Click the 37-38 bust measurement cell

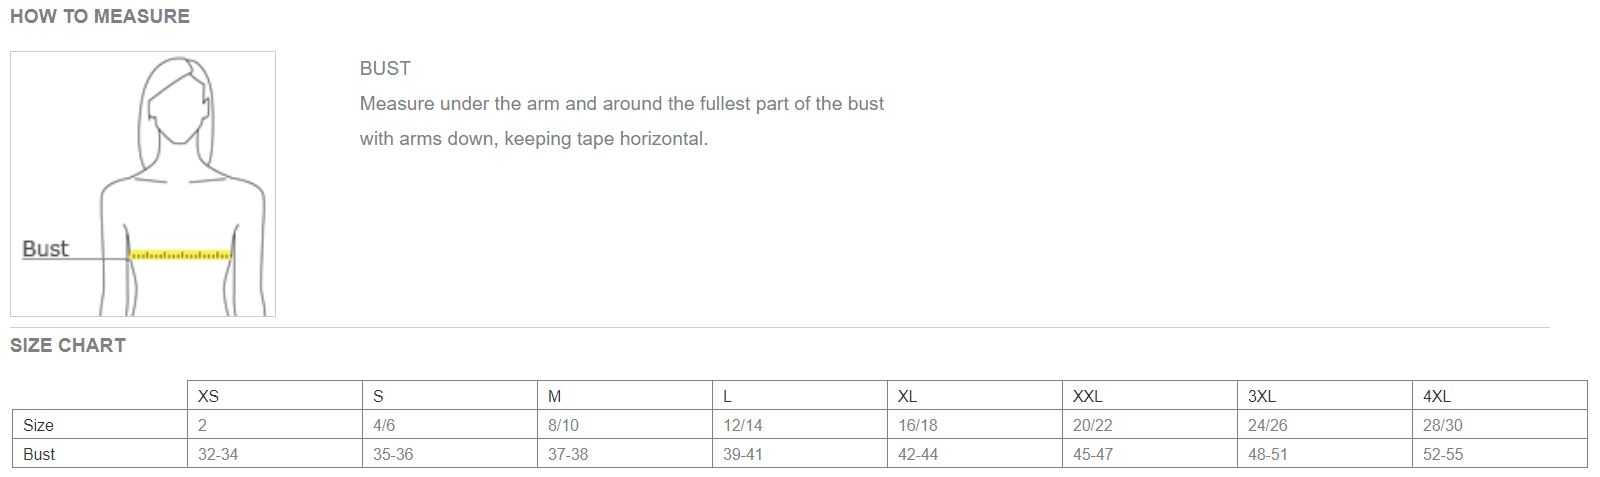coord(568,454)
